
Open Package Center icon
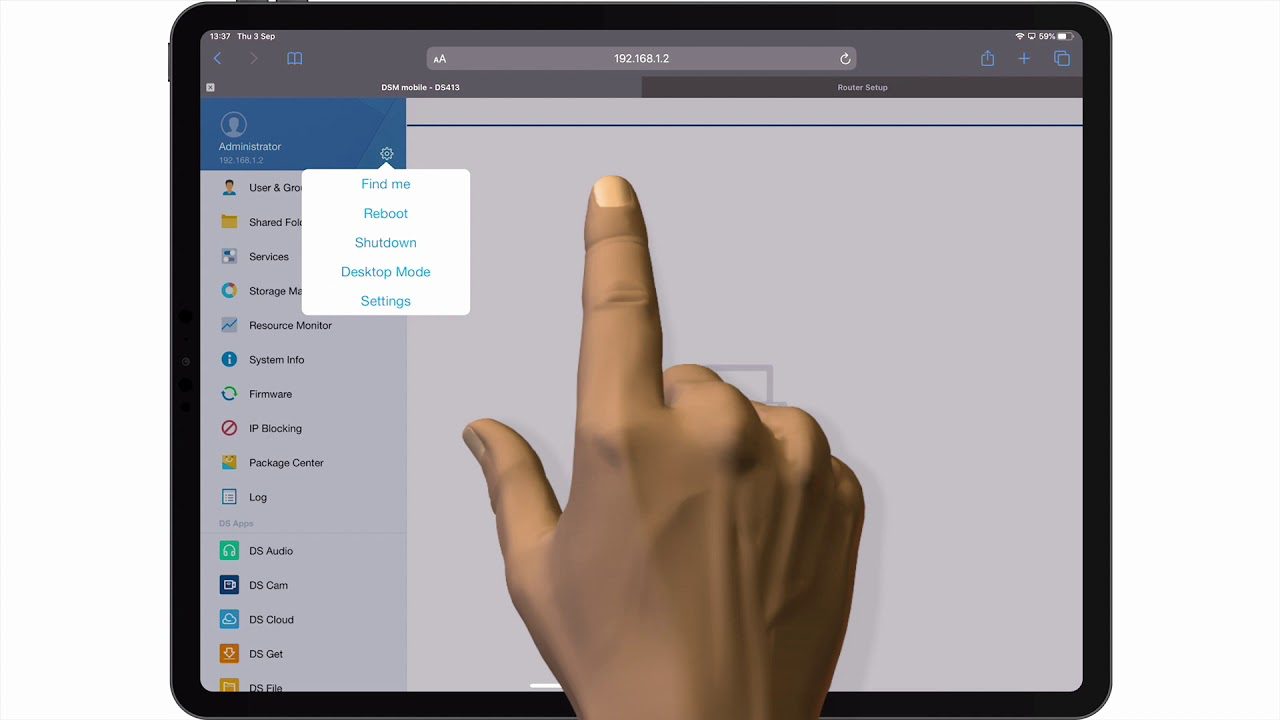(230, 463)
